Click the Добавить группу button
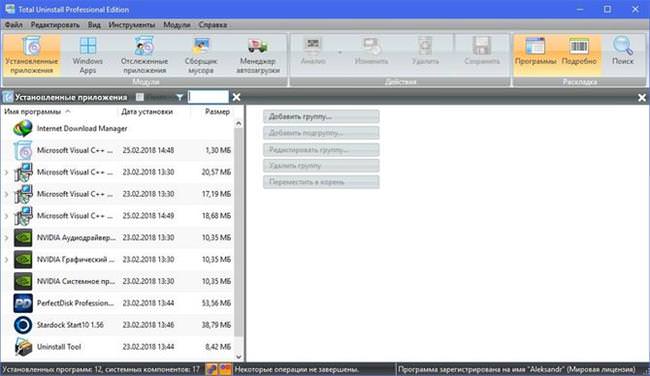Viewport: 650px width, 376px height. pos(321,116)
